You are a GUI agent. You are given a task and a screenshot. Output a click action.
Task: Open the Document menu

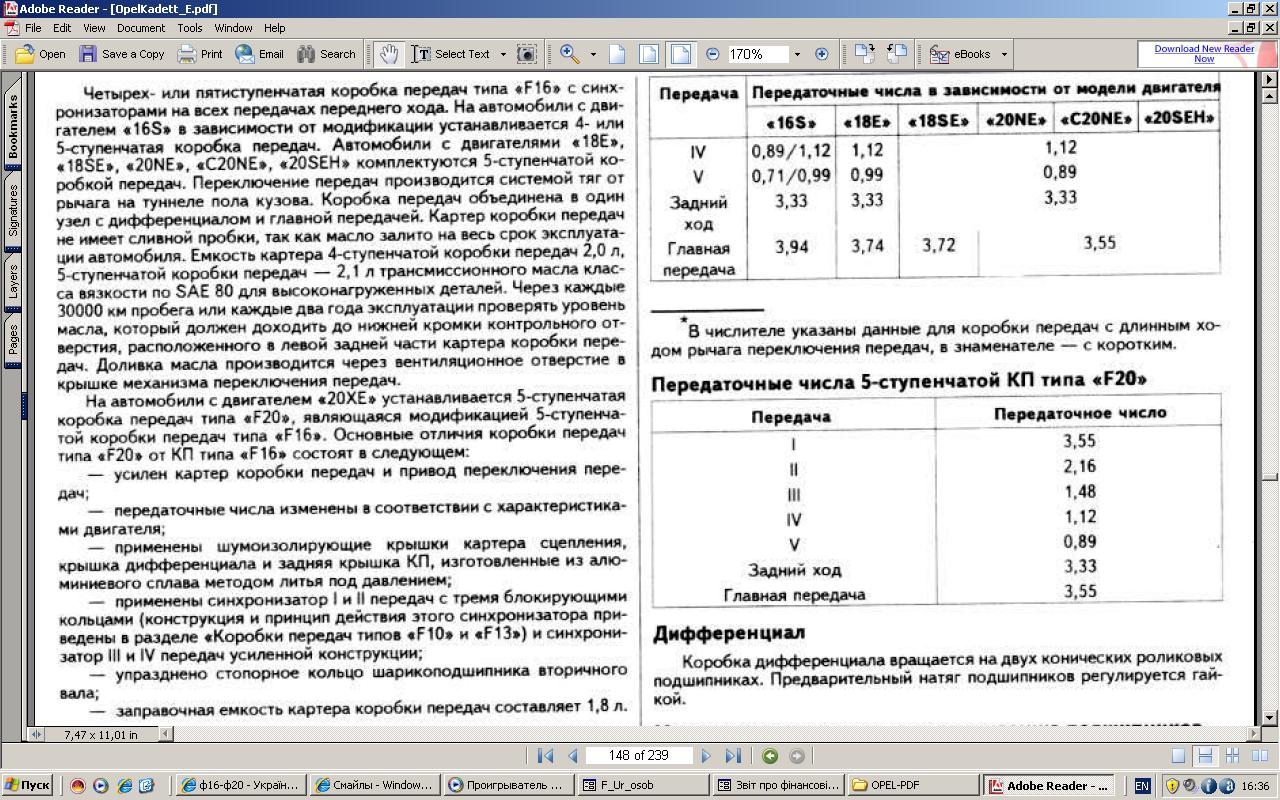pos(140,28)
